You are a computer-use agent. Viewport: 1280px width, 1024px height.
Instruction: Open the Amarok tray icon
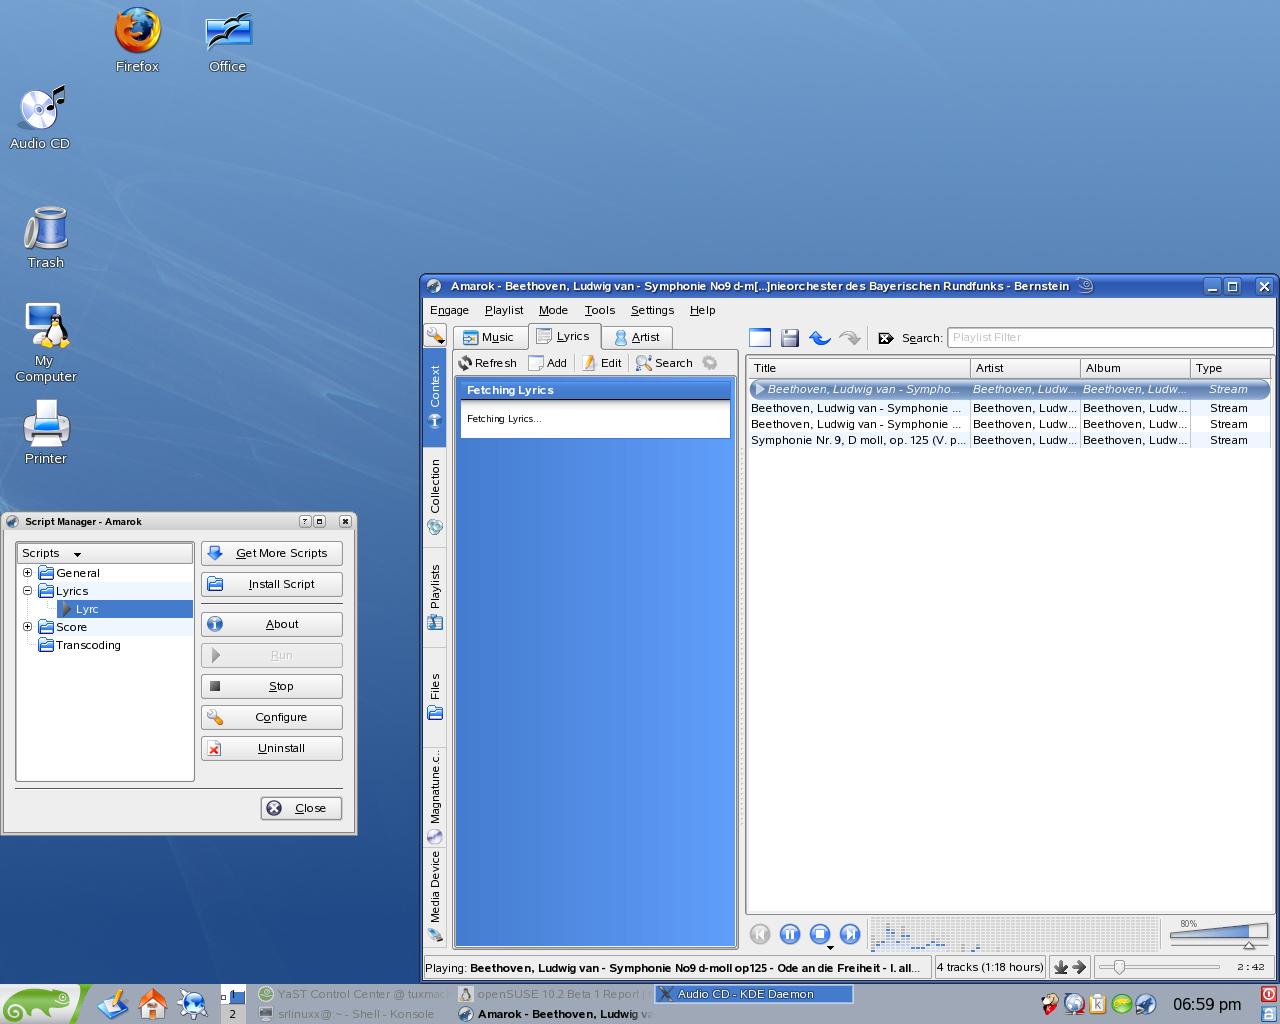[x=1146, y=1003]
